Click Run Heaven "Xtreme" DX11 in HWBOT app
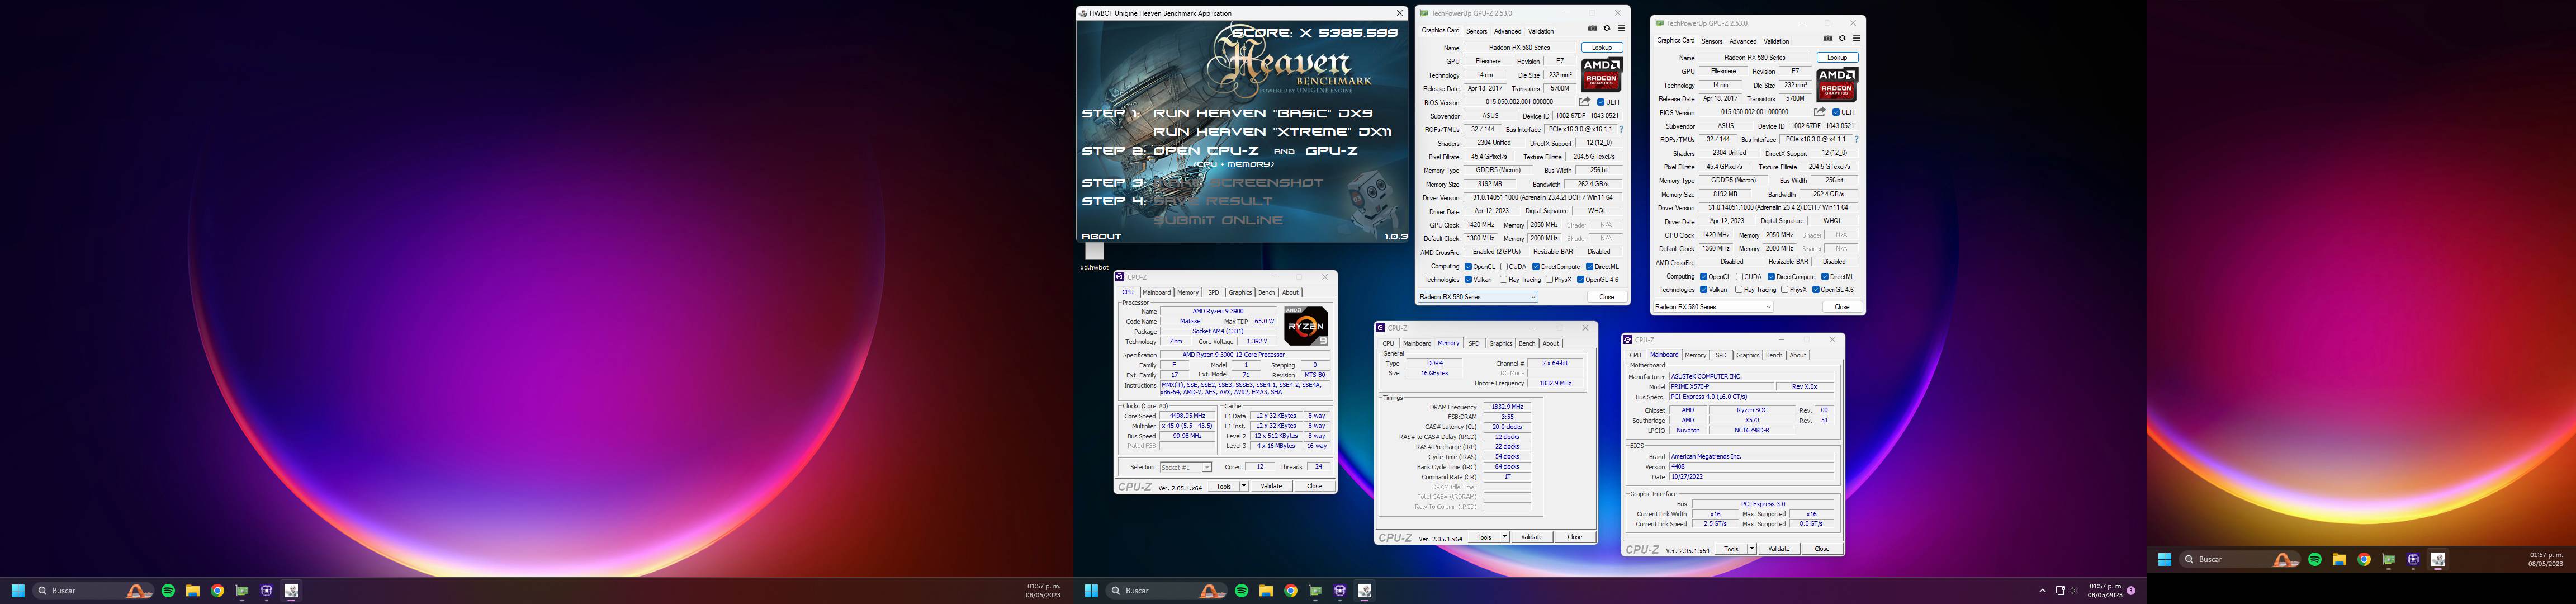The height and width of the screenshot is (604, 2576). [x=1272, y=132]
